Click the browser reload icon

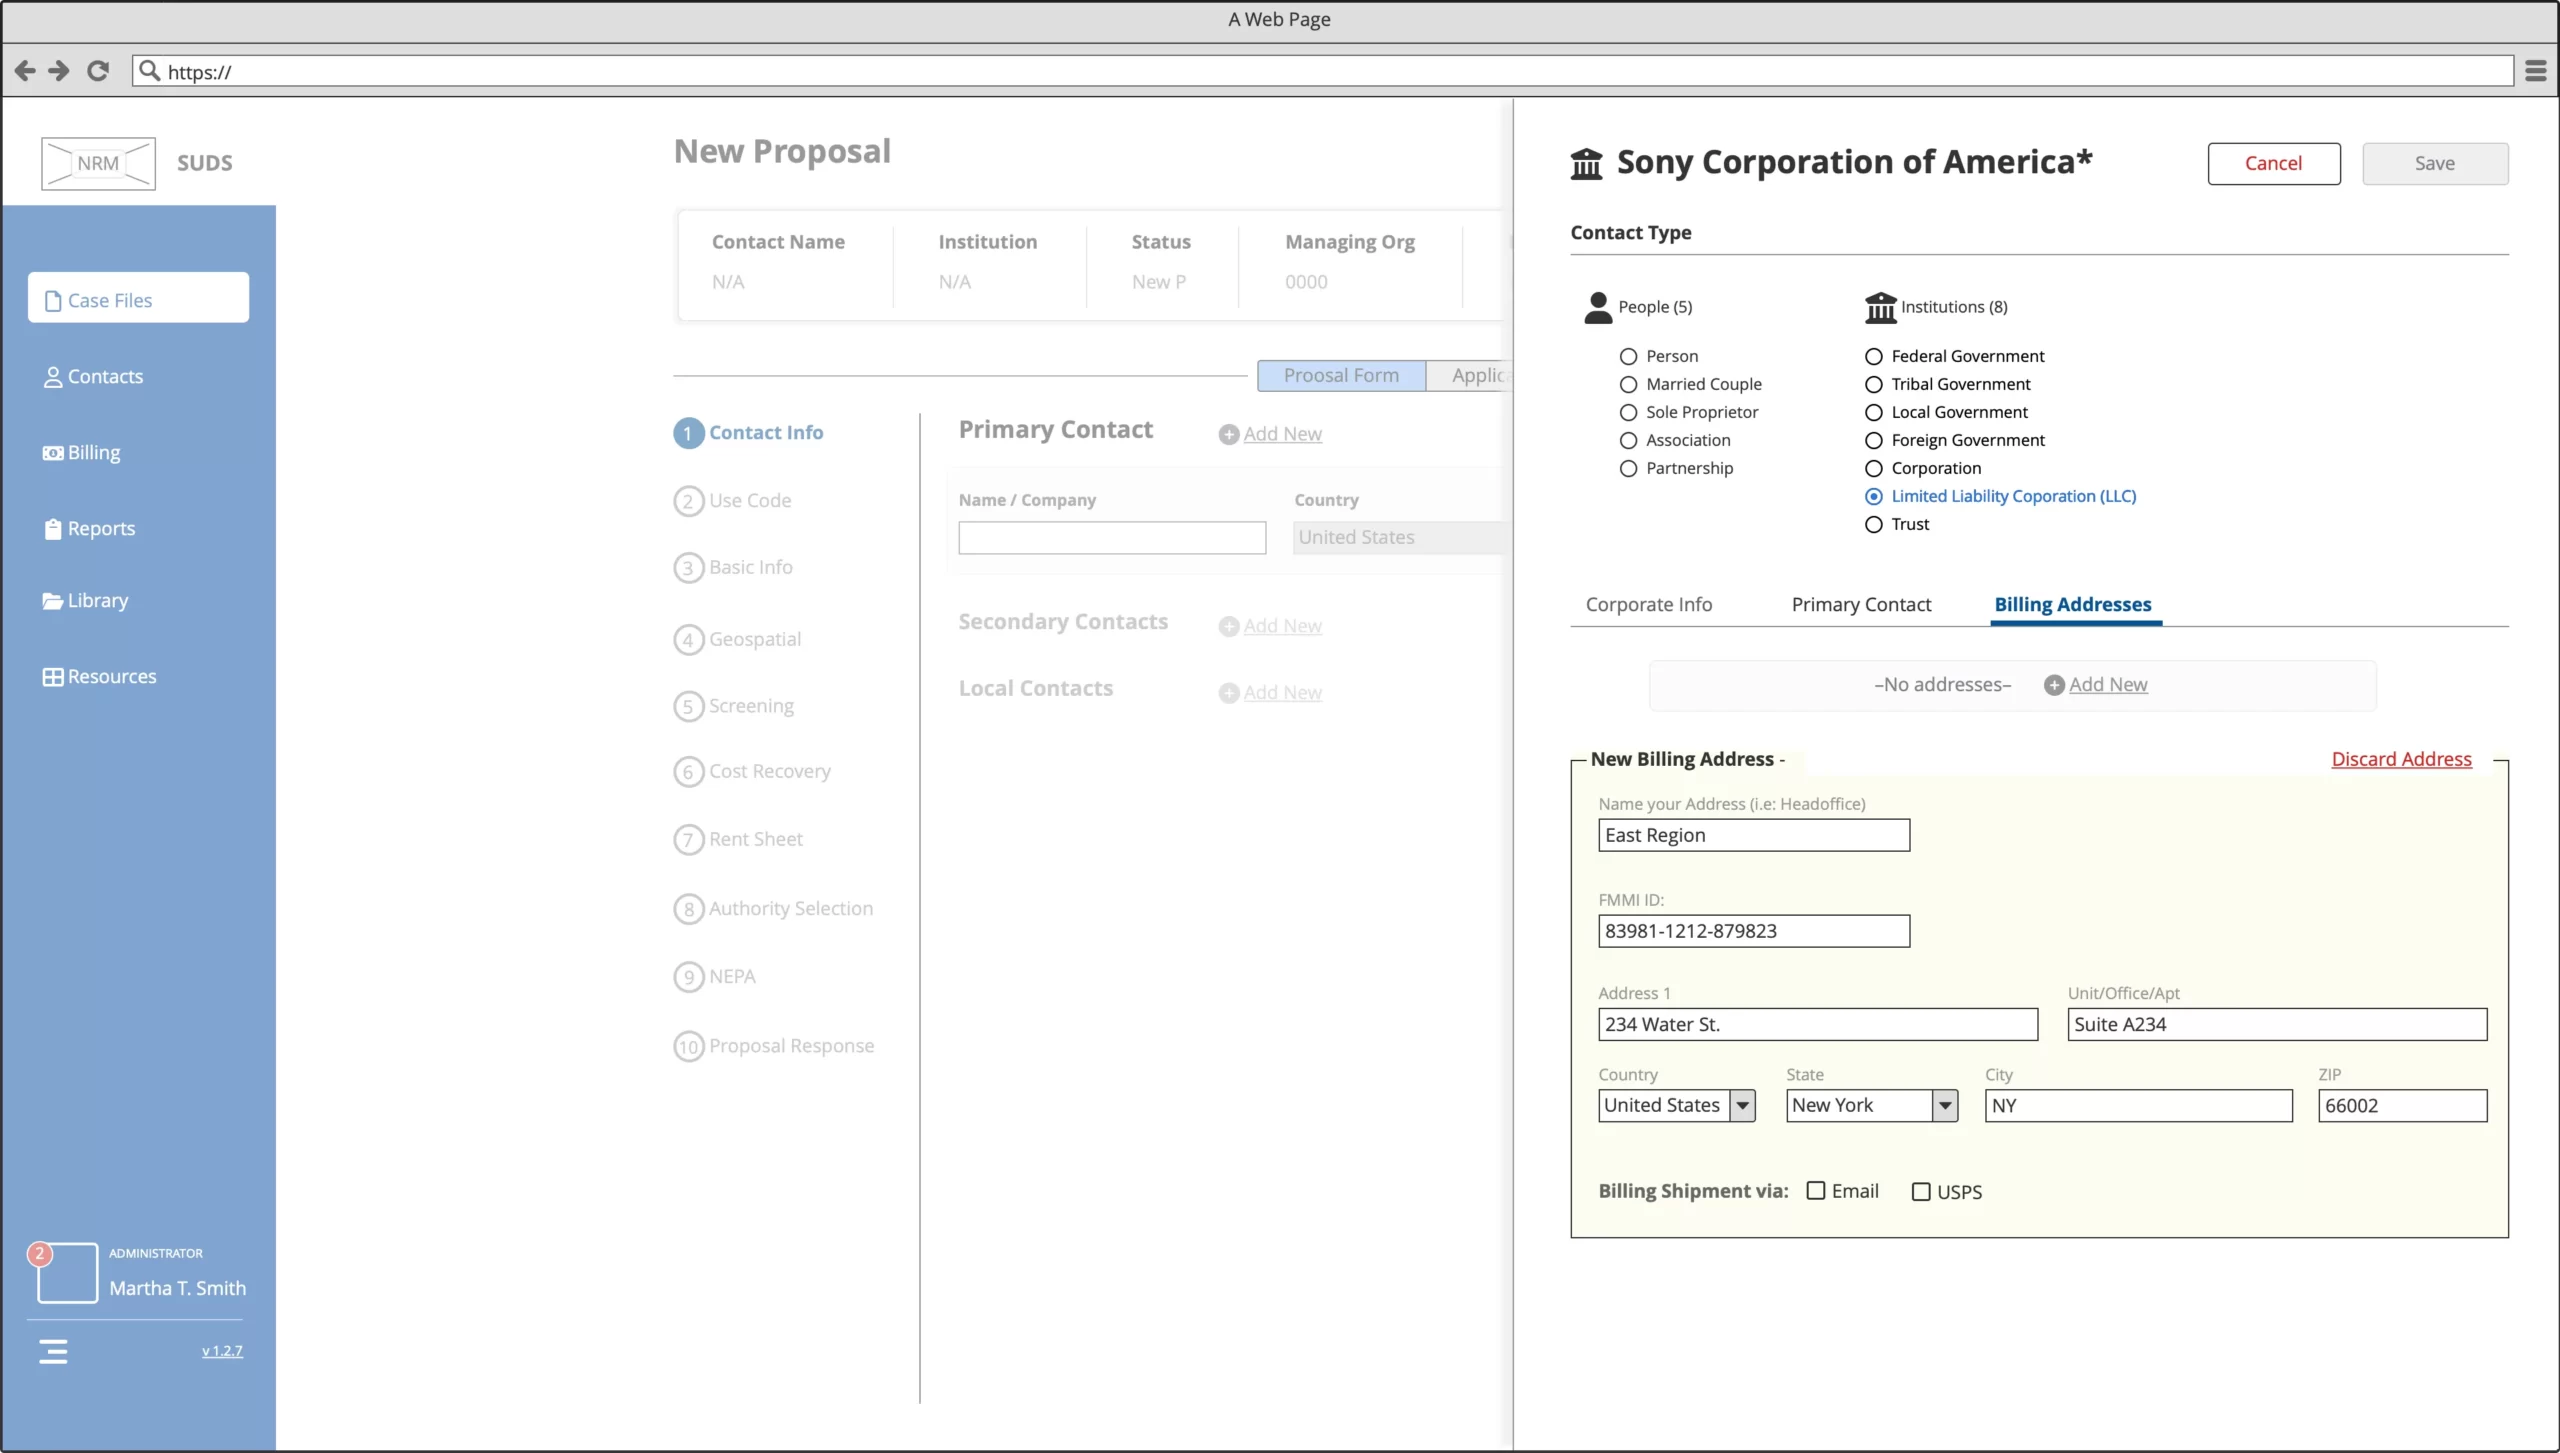pyautogui.click(x=97, y=71)
